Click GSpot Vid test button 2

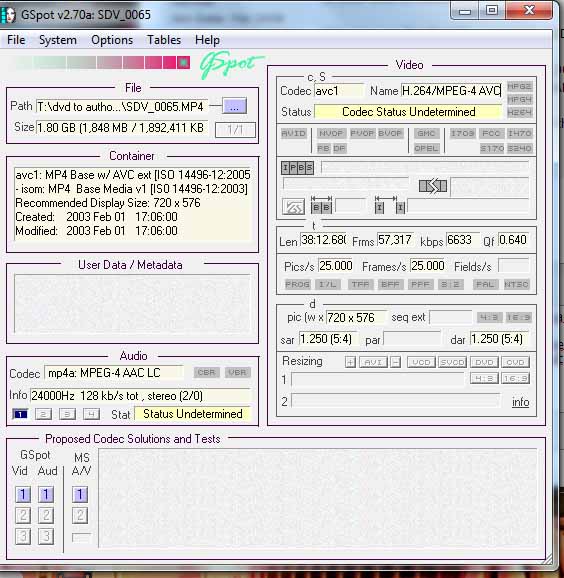tap(23, 515)
